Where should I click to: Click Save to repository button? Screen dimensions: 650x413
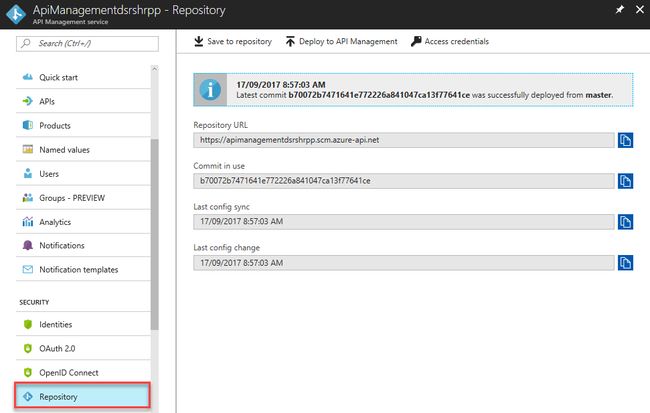click(233, 41)
